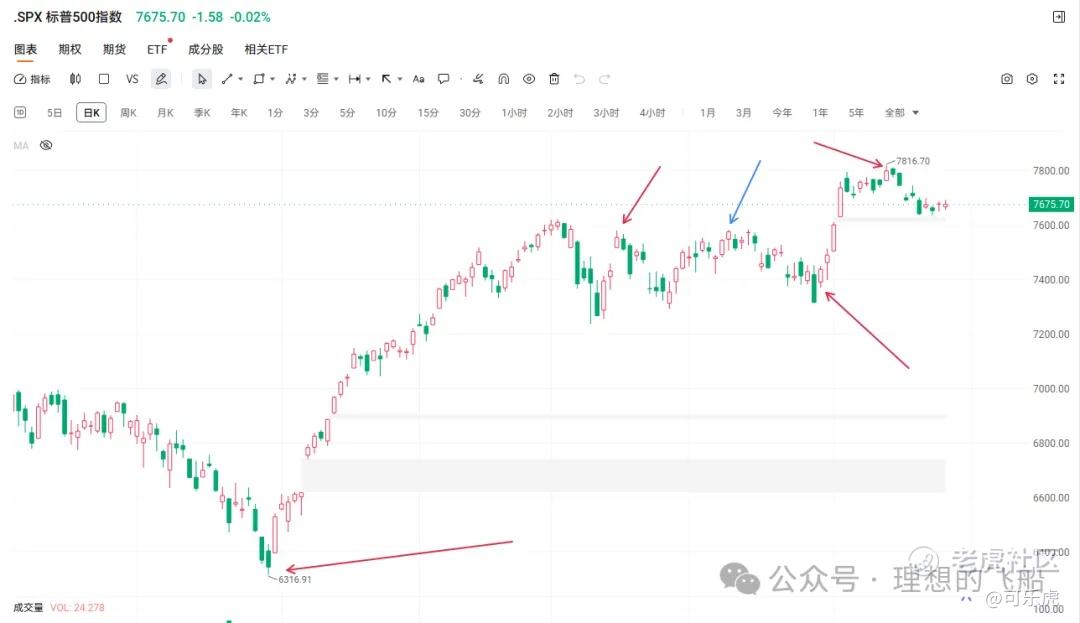1080x623 pixels.
Task: Take a chart snapshot with camera icon
Action: (x=1006, y=79)
